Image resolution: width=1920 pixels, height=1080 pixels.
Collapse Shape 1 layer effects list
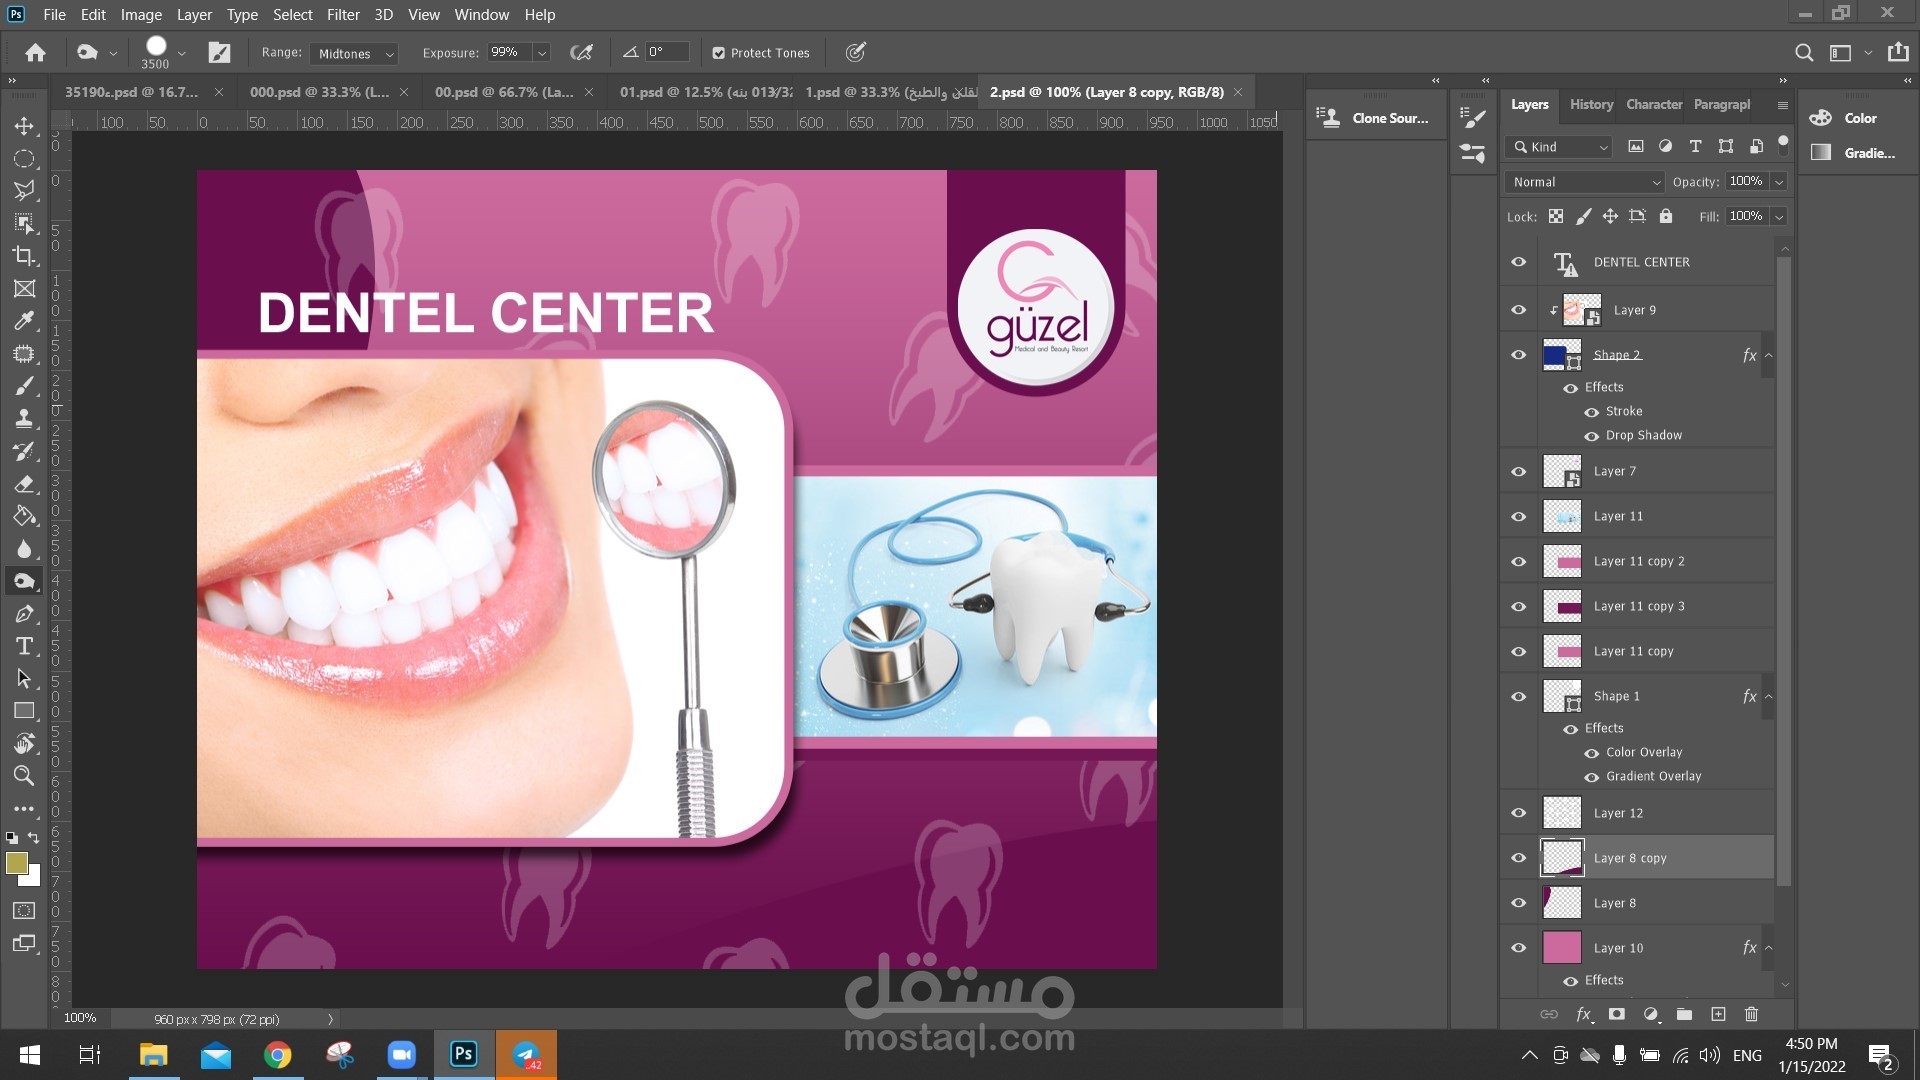click(1768, 697)
